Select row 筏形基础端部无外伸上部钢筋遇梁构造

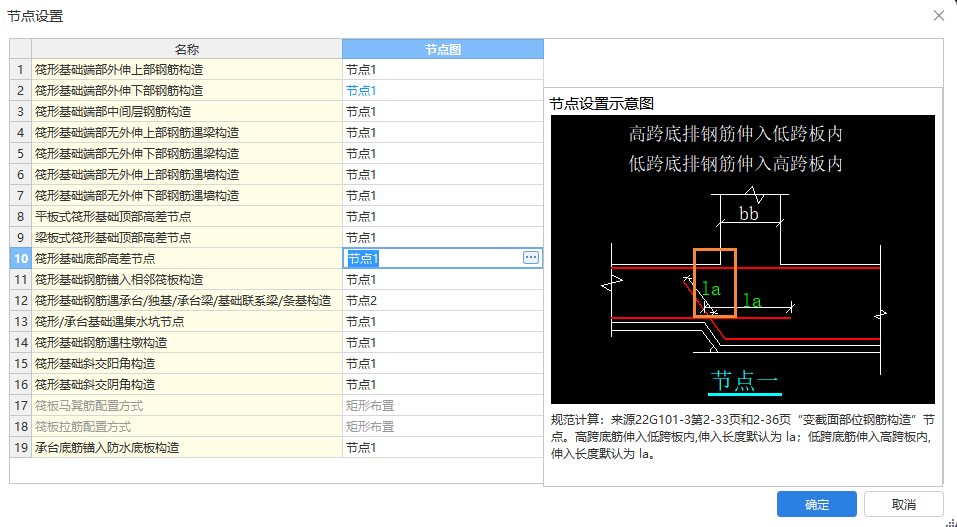click(x=187, y=133)
